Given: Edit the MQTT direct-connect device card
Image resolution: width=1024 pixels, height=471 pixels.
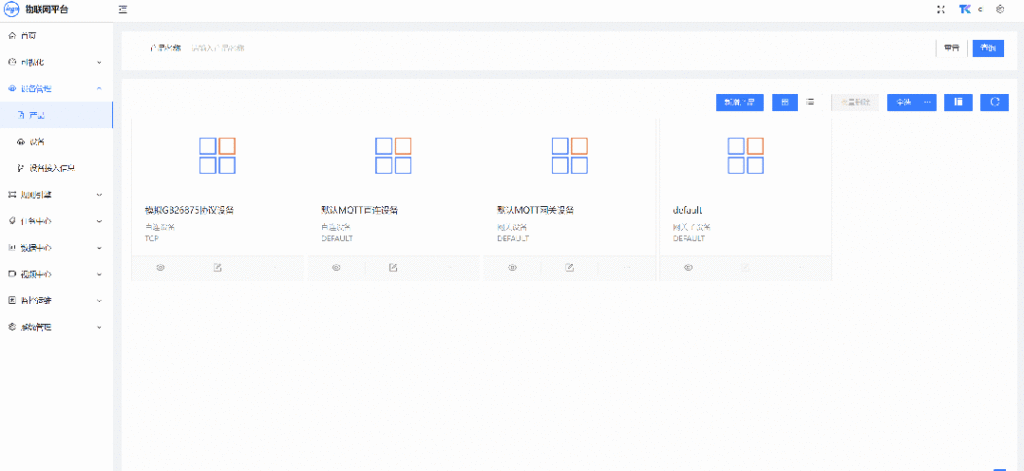Looking at the screenshot, I should tap(394, 268).
